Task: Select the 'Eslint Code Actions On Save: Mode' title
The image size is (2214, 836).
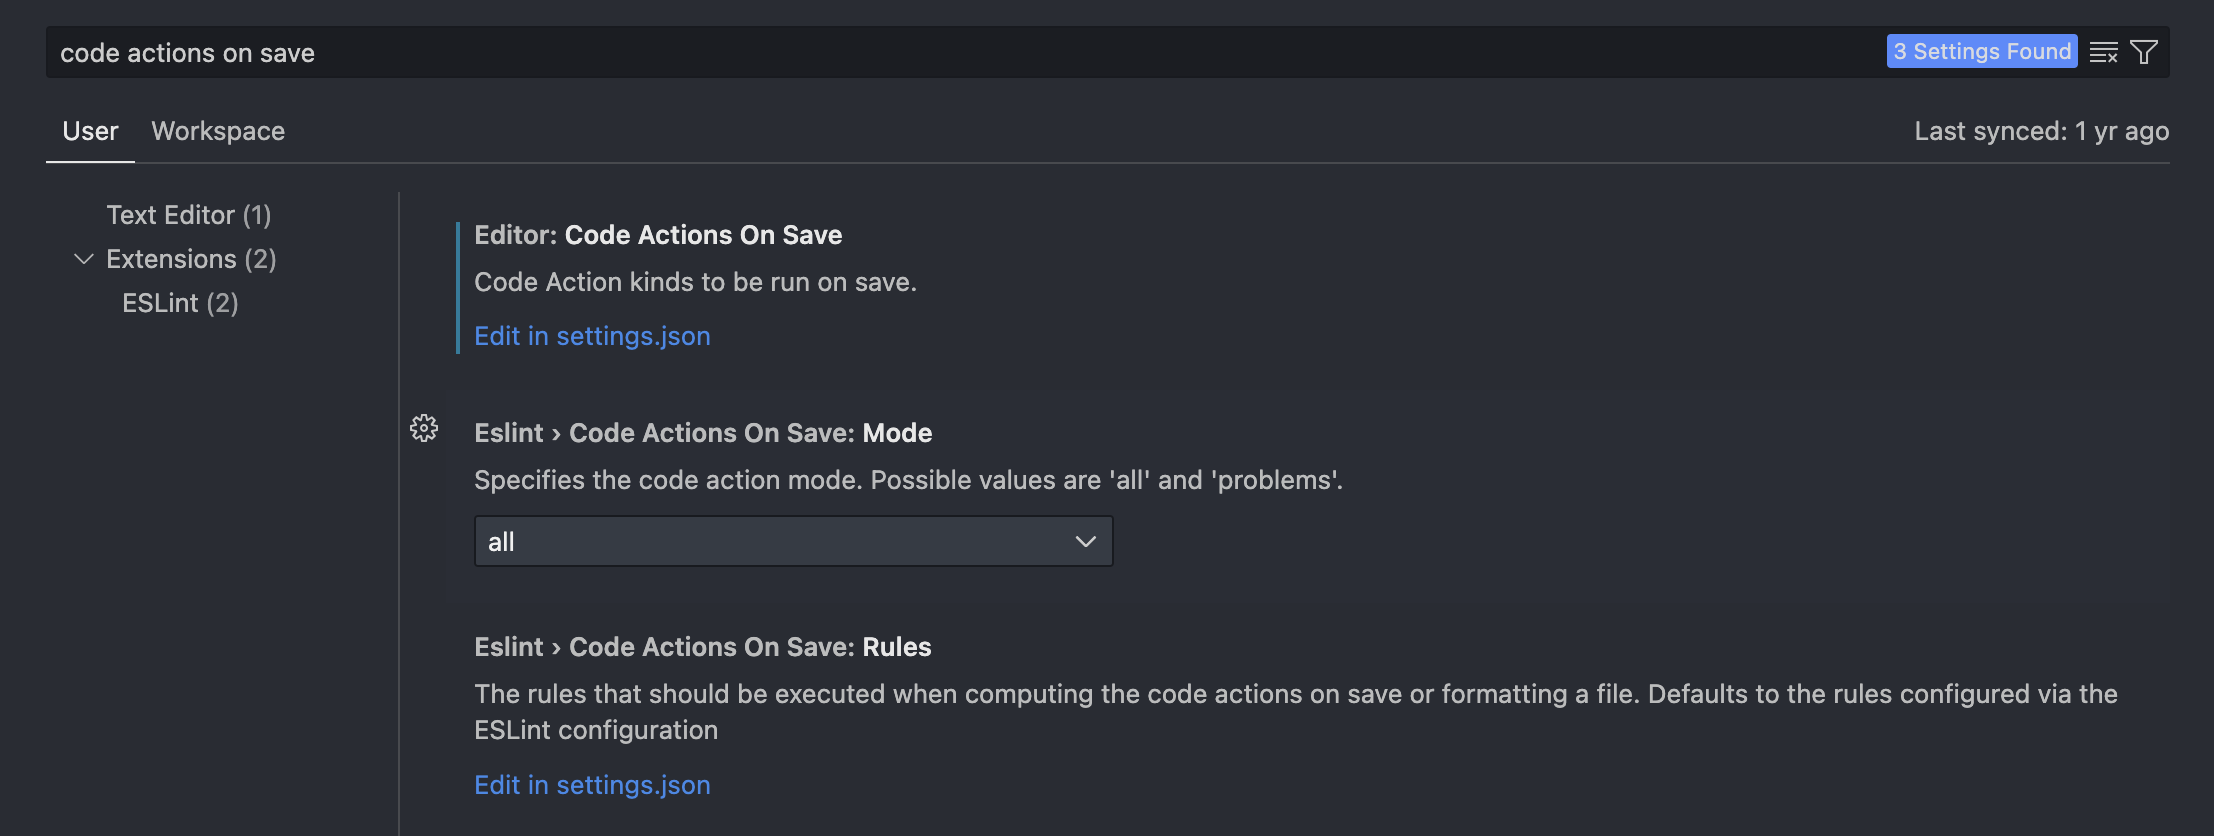Action: [x=703, y=433]
